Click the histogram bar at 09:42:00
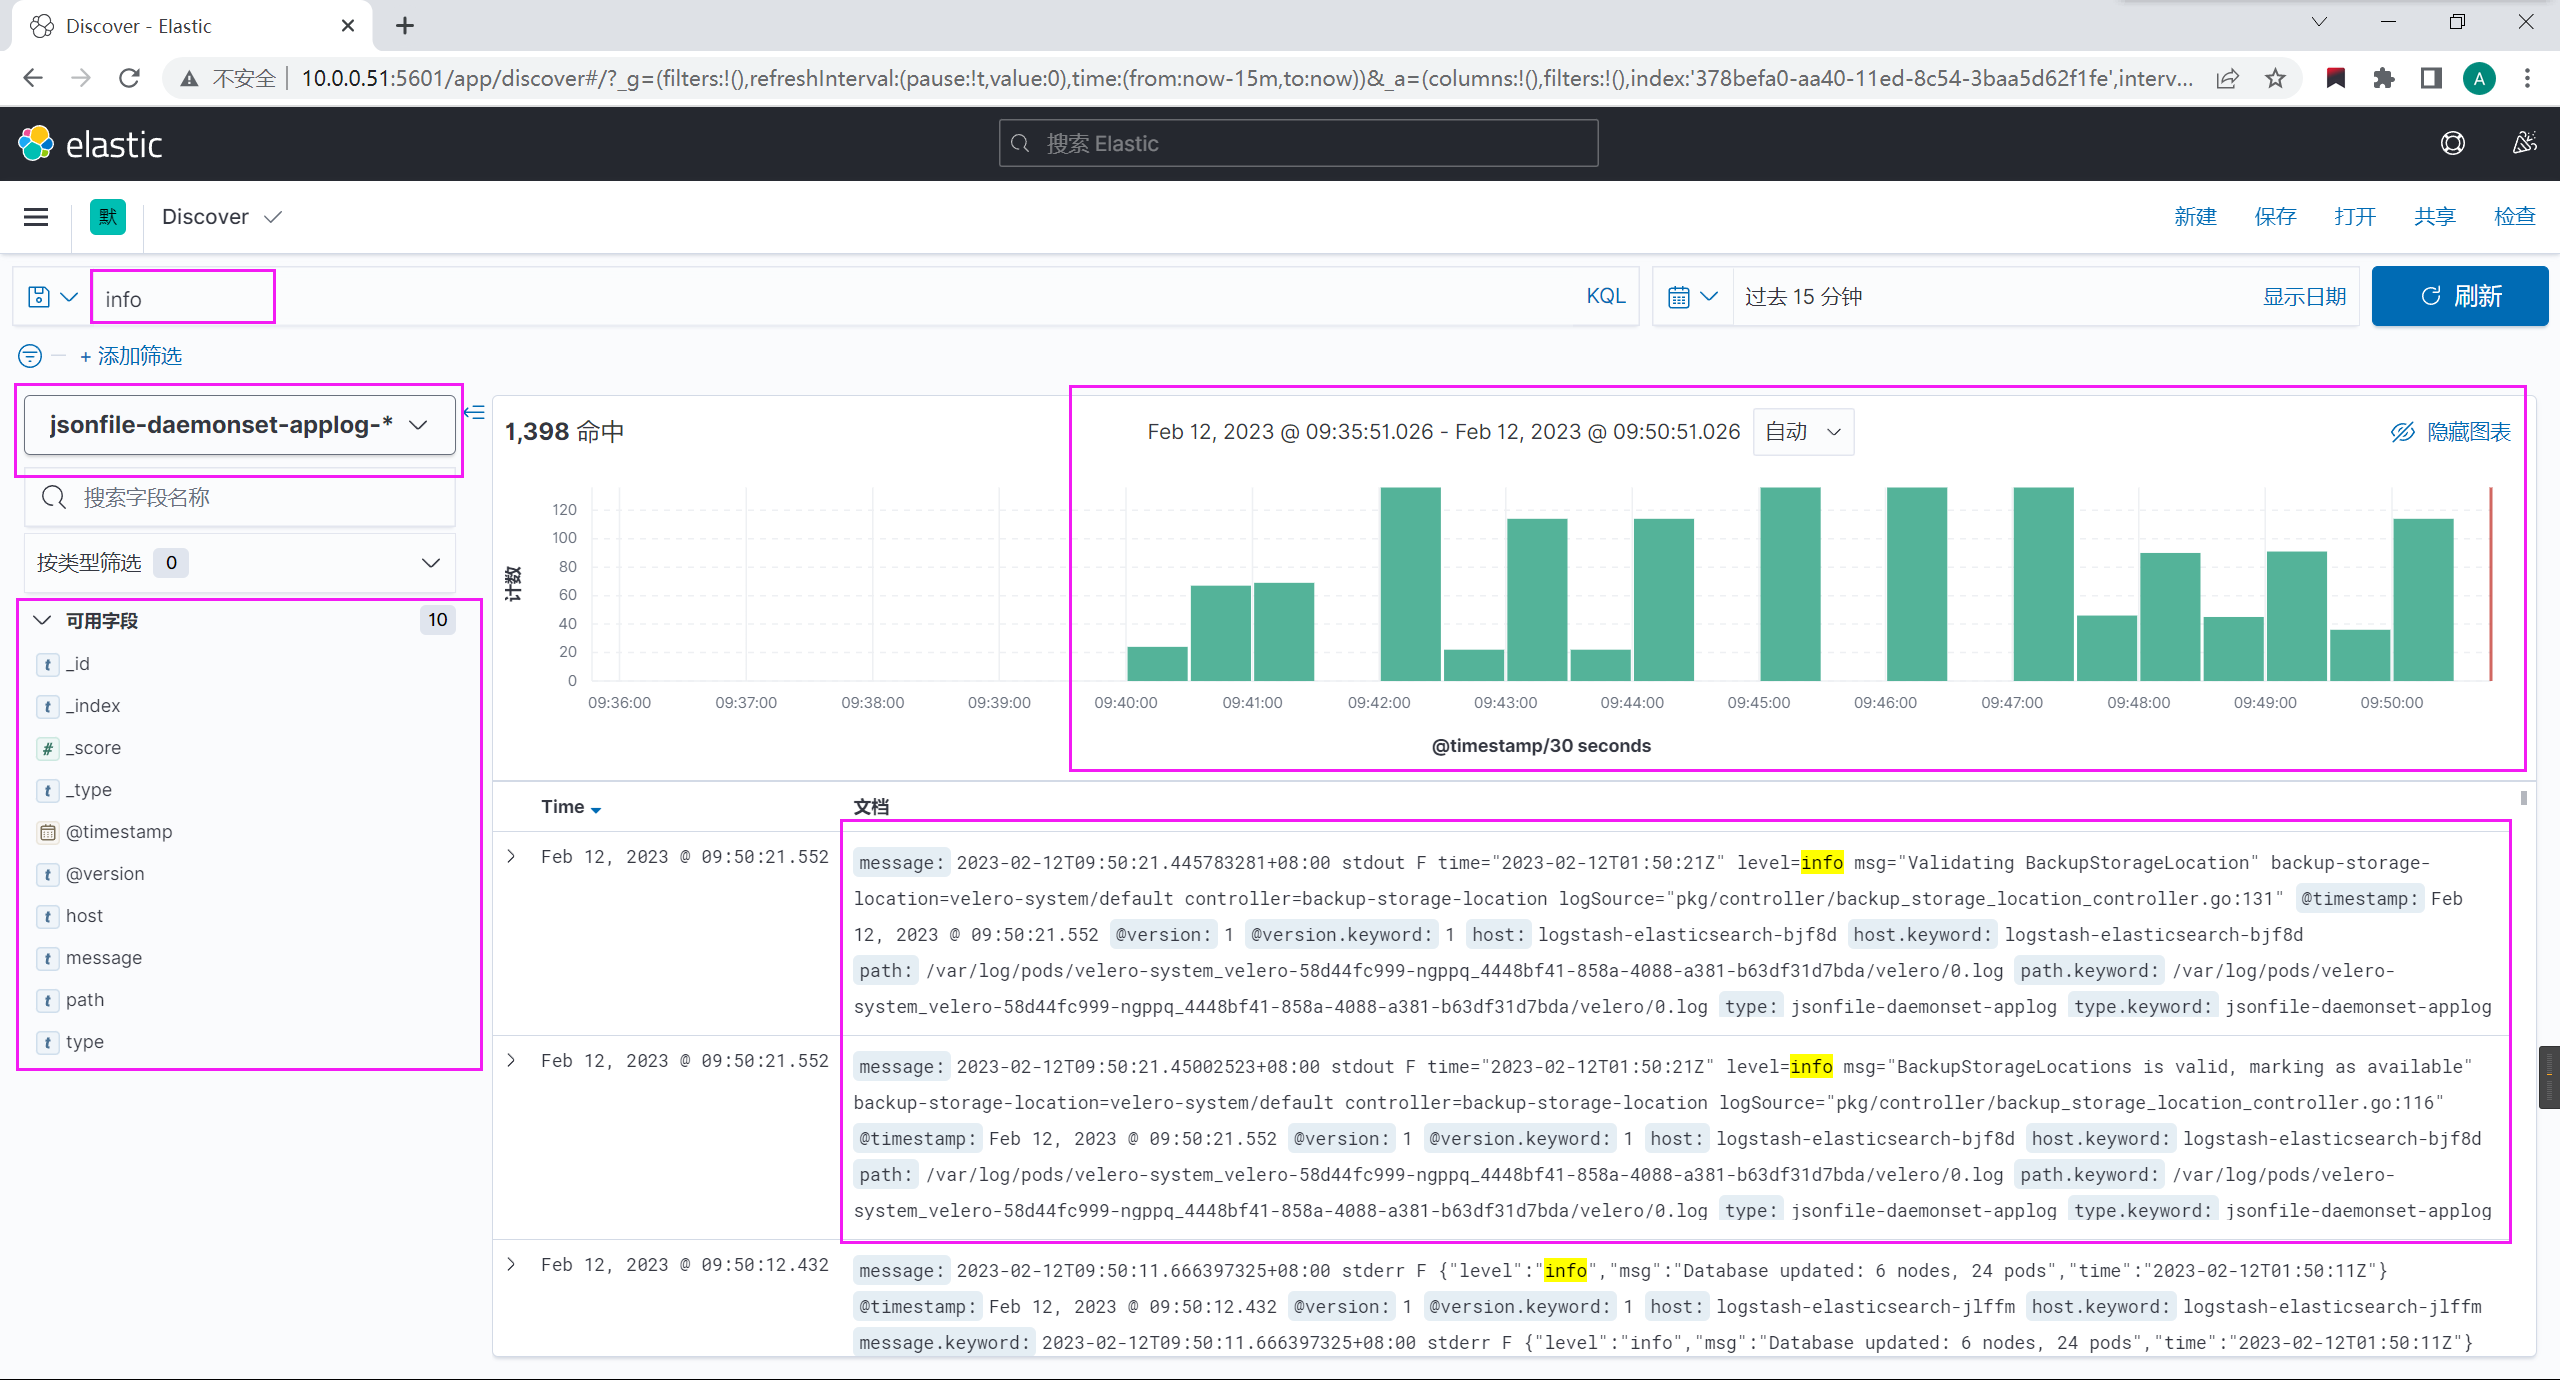 tap(1410, 584)
